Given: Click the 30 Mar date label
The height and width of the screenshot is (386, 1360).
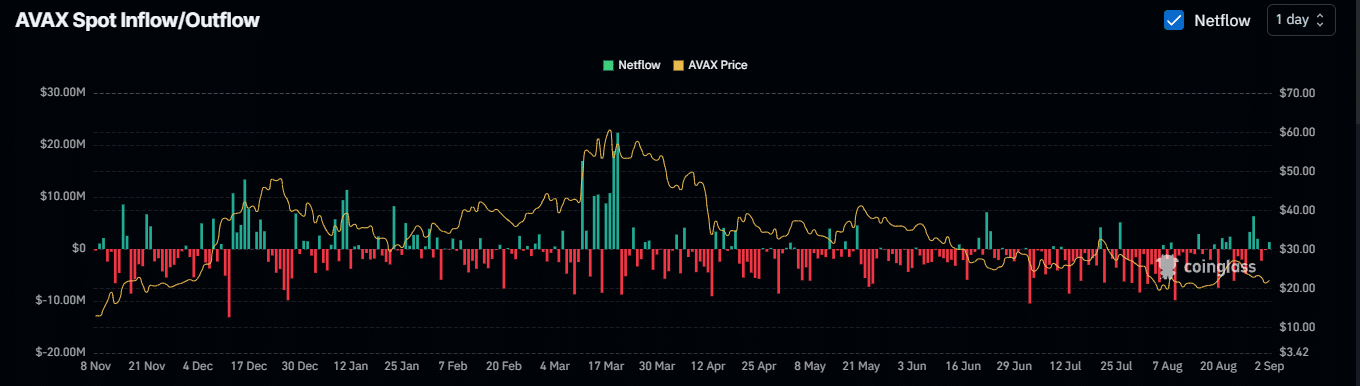Looking at the screenshot, I should click(658, 367).
